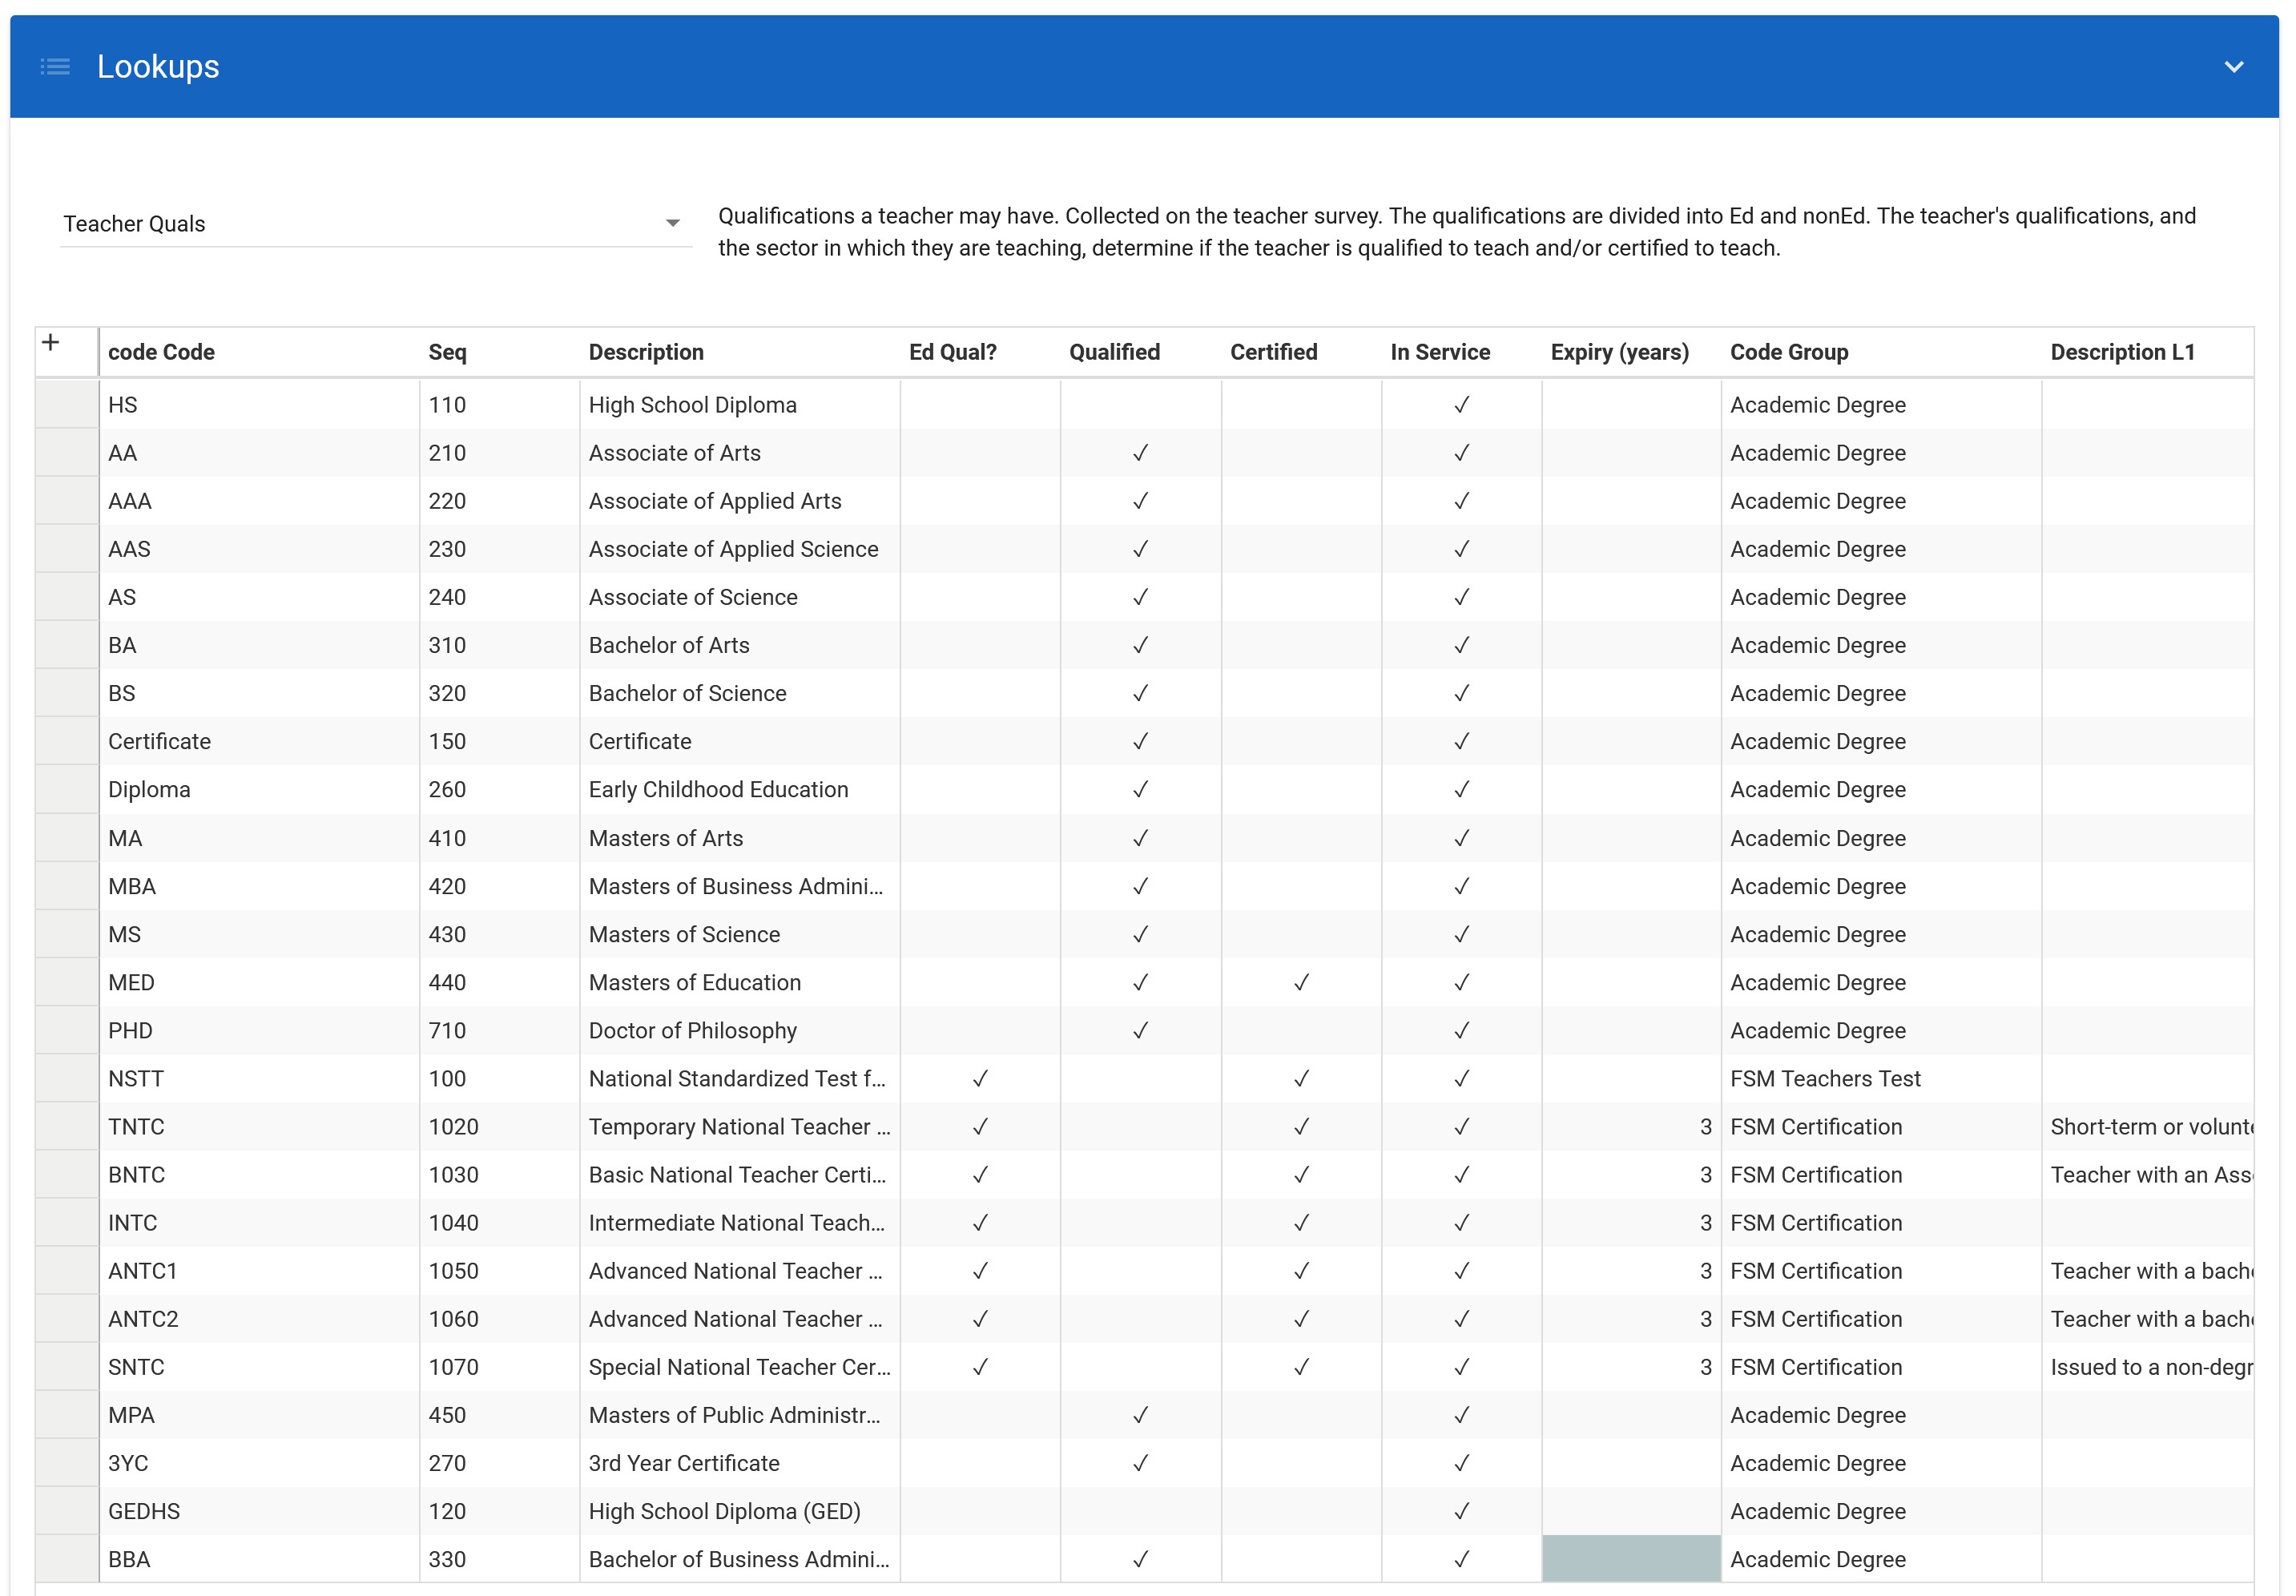Toggle Qualified checkmark for Associate of Arts
The width and height of the screenshot is (2296, 1596).
(1140, 453)
